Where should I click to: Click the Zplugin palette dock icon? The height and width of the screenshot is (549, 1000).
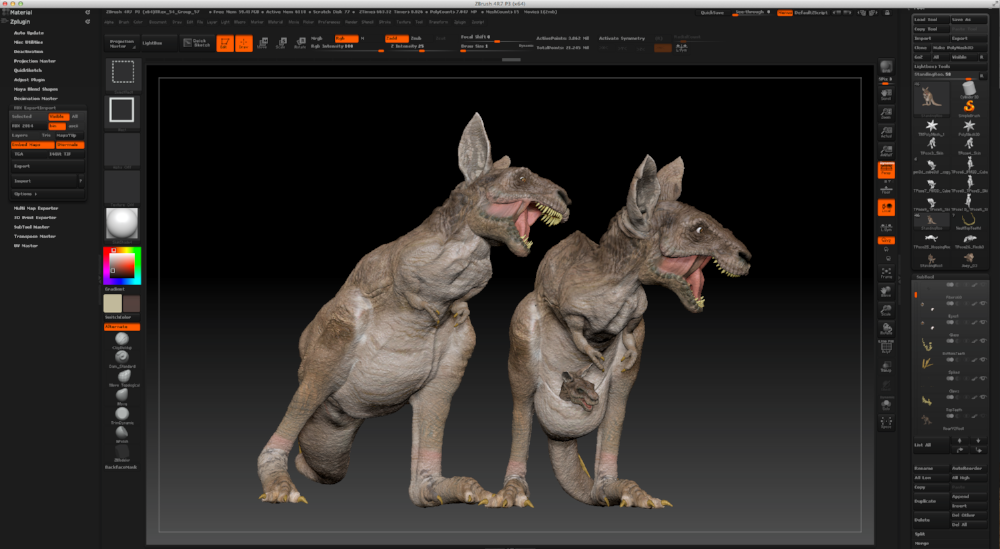(x=87, y=22)
